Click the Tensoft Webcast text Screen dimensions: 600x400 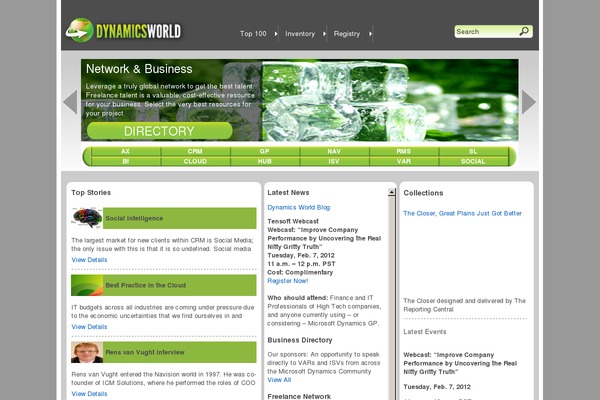[x=293, y=221]
